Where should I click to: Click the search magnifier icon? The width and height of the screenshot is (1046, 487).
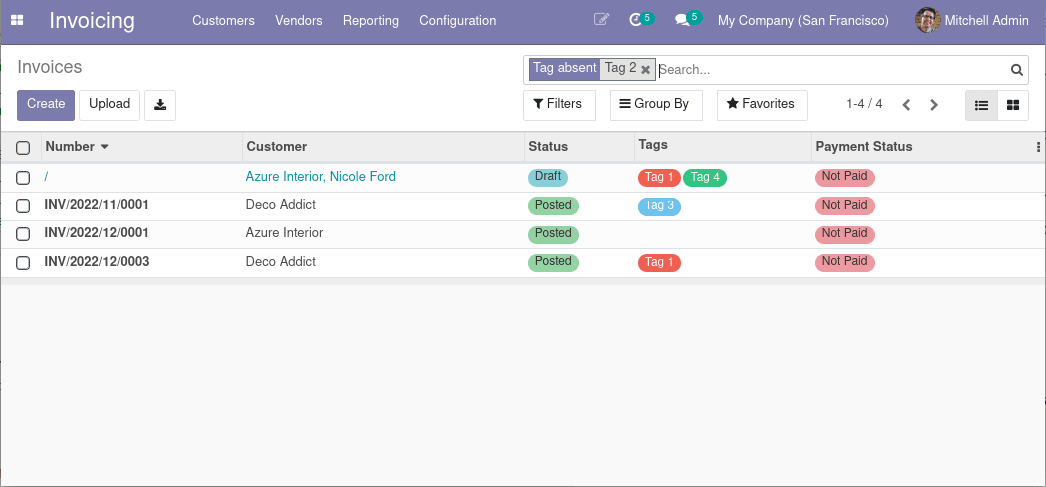1016,69
